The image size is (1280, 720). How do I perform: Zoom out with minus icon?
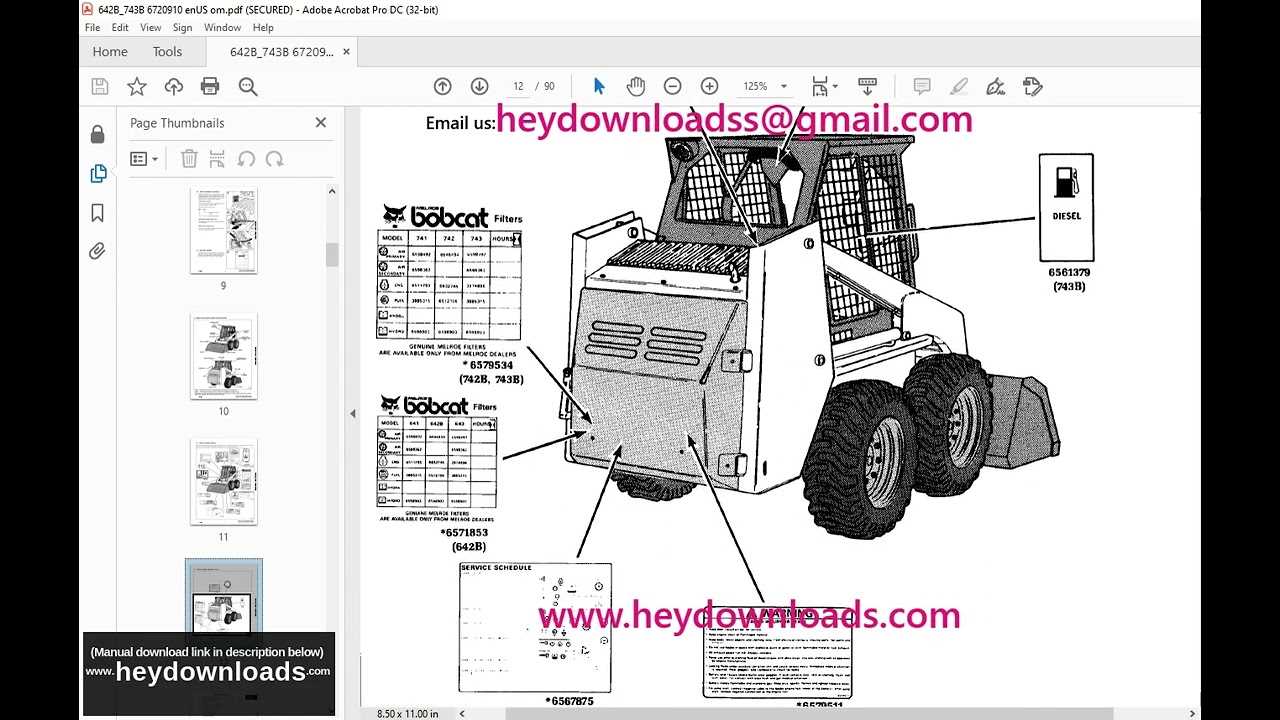click(673, 87)
